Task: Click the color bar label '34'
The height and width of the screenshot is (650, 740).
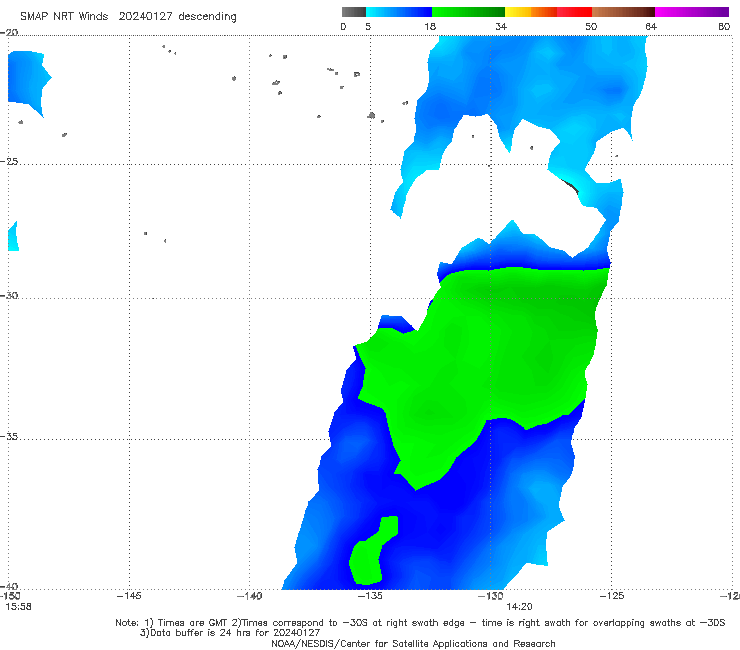Action: pyautogui.click(x=501, y=26)
